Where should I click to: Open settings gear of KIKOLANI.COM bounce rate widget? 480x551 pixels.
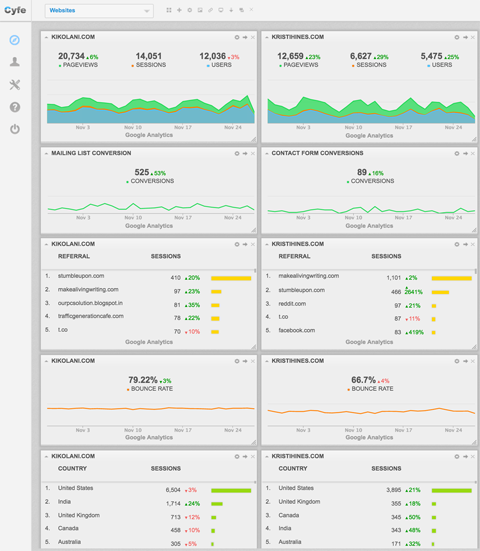pos(237,361)
